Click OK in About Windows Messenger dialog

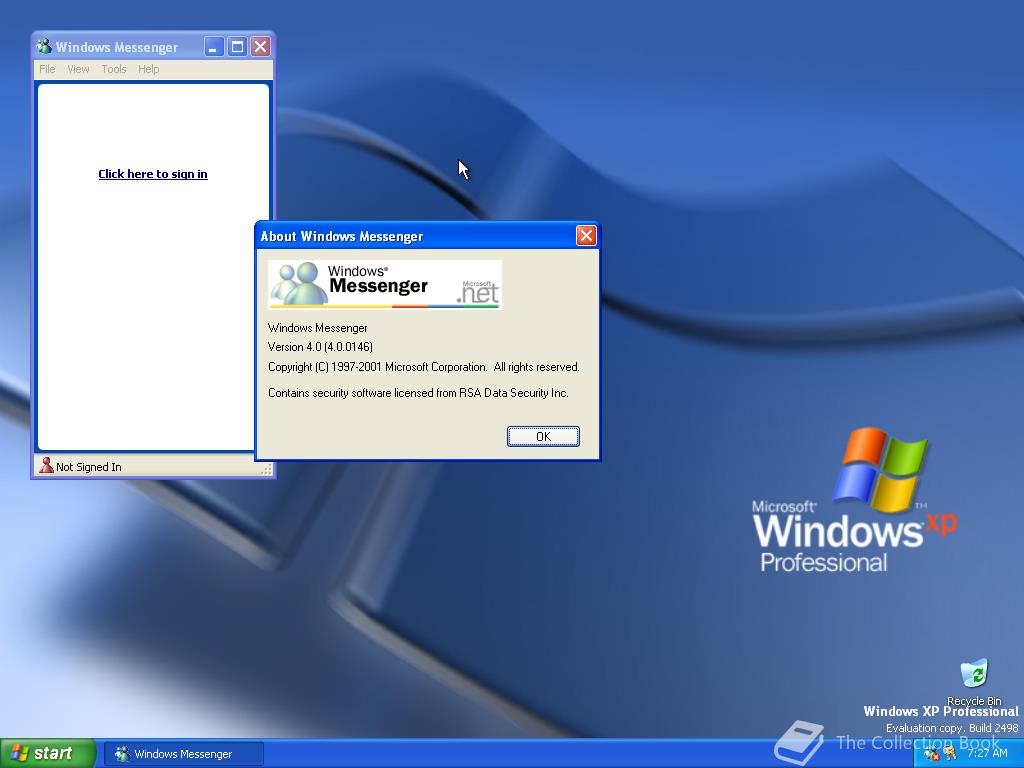pos(543,436)
